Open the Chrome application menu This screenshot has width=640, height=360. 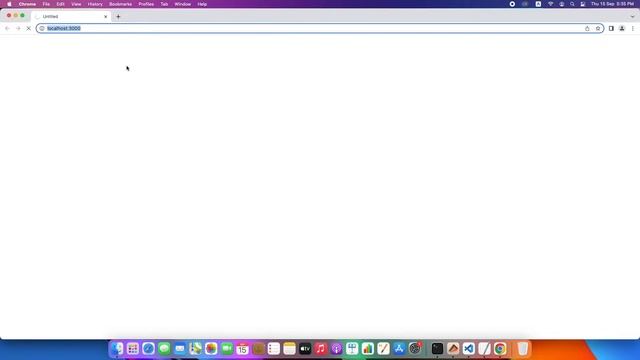point(27,4)
